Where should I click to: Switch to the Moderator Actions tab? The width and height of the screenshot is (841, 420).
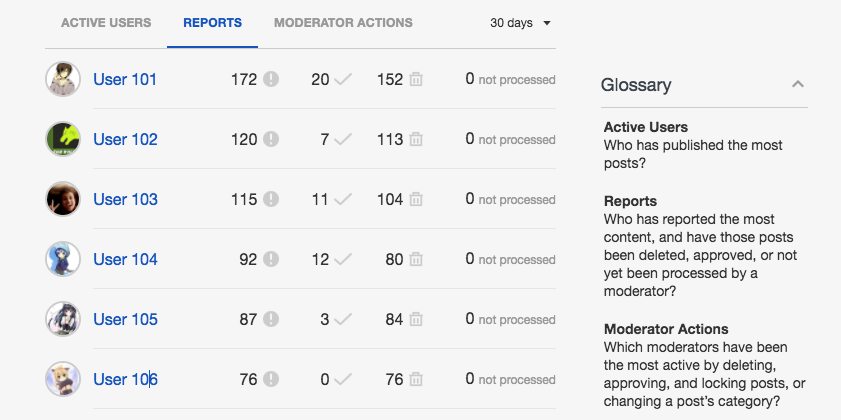click(x=343, y=23)
